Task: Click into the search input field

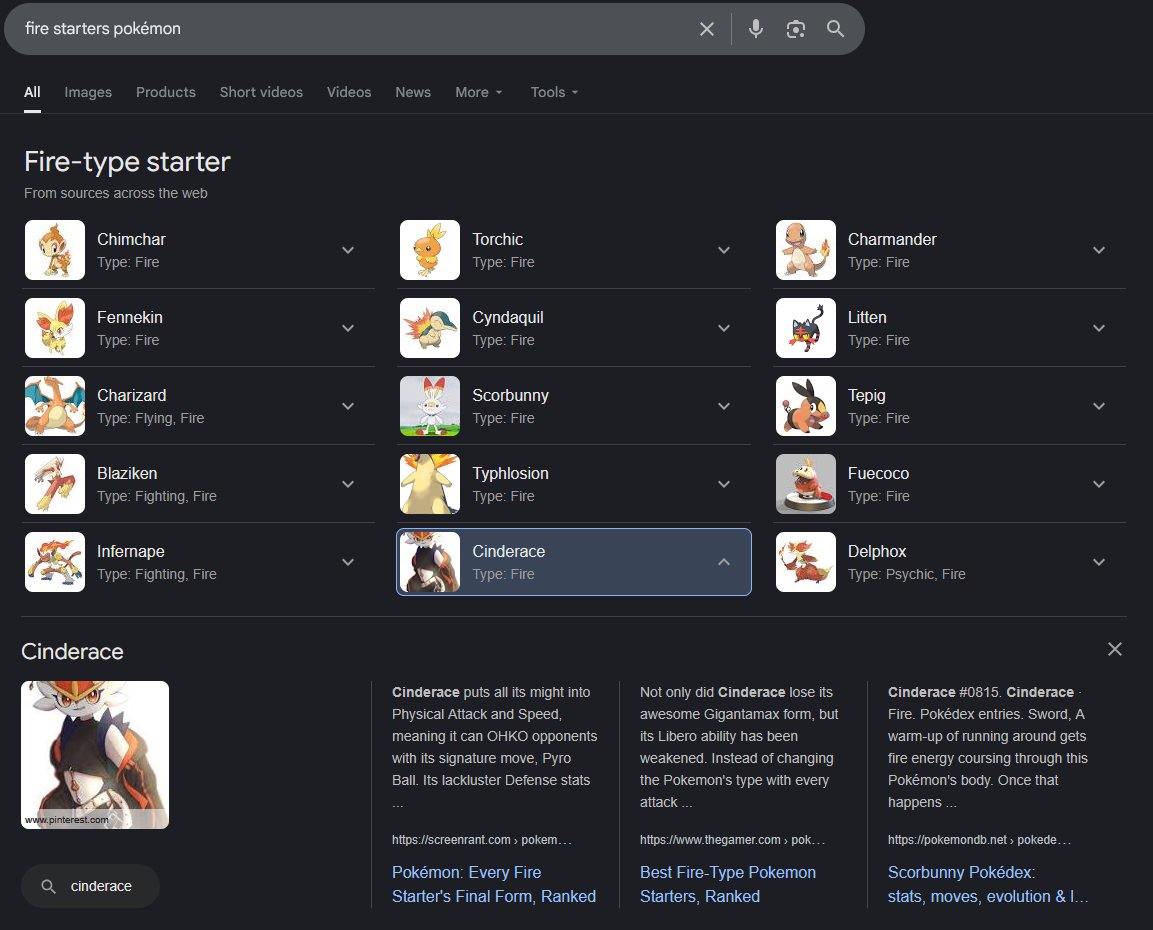Action: point(353,29)
